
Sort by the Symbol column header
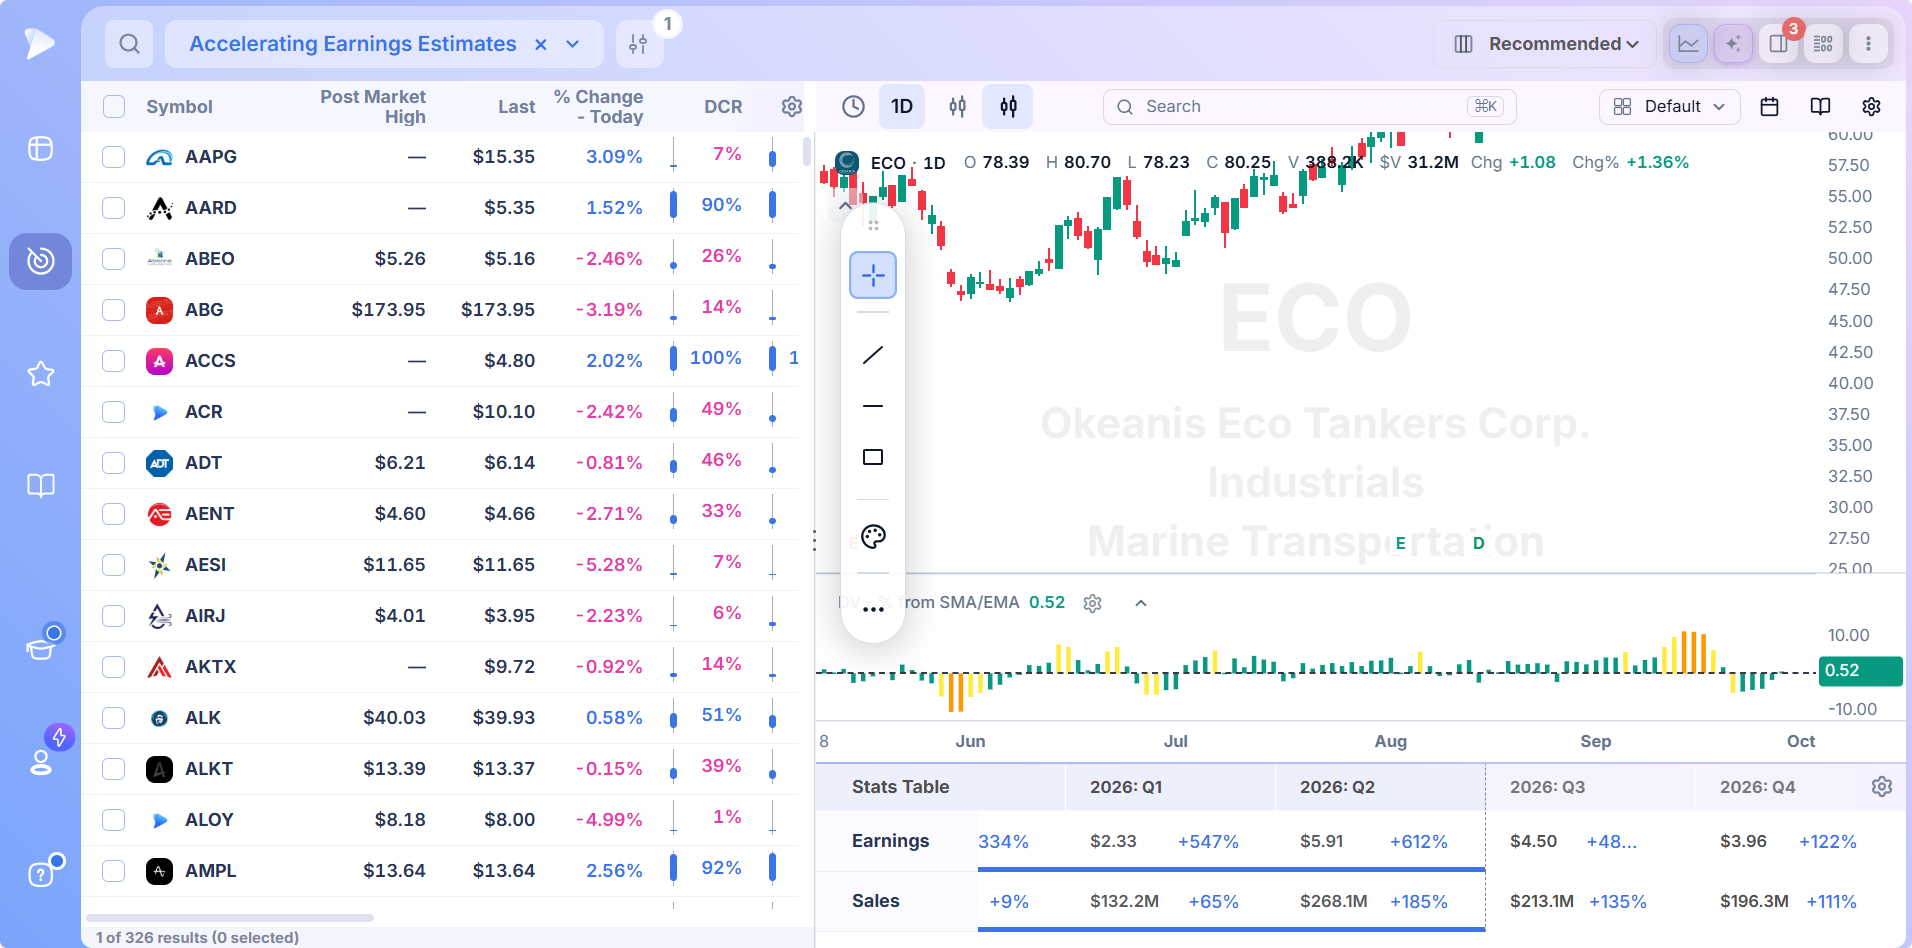click(x=179, y=107)
